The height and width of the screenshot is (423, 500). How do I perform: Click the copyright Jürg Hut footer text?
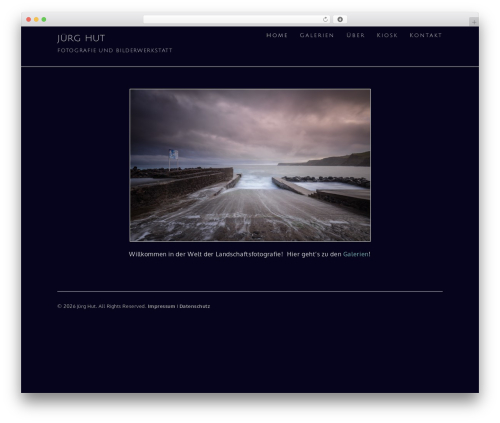click(x=102, y=306)
